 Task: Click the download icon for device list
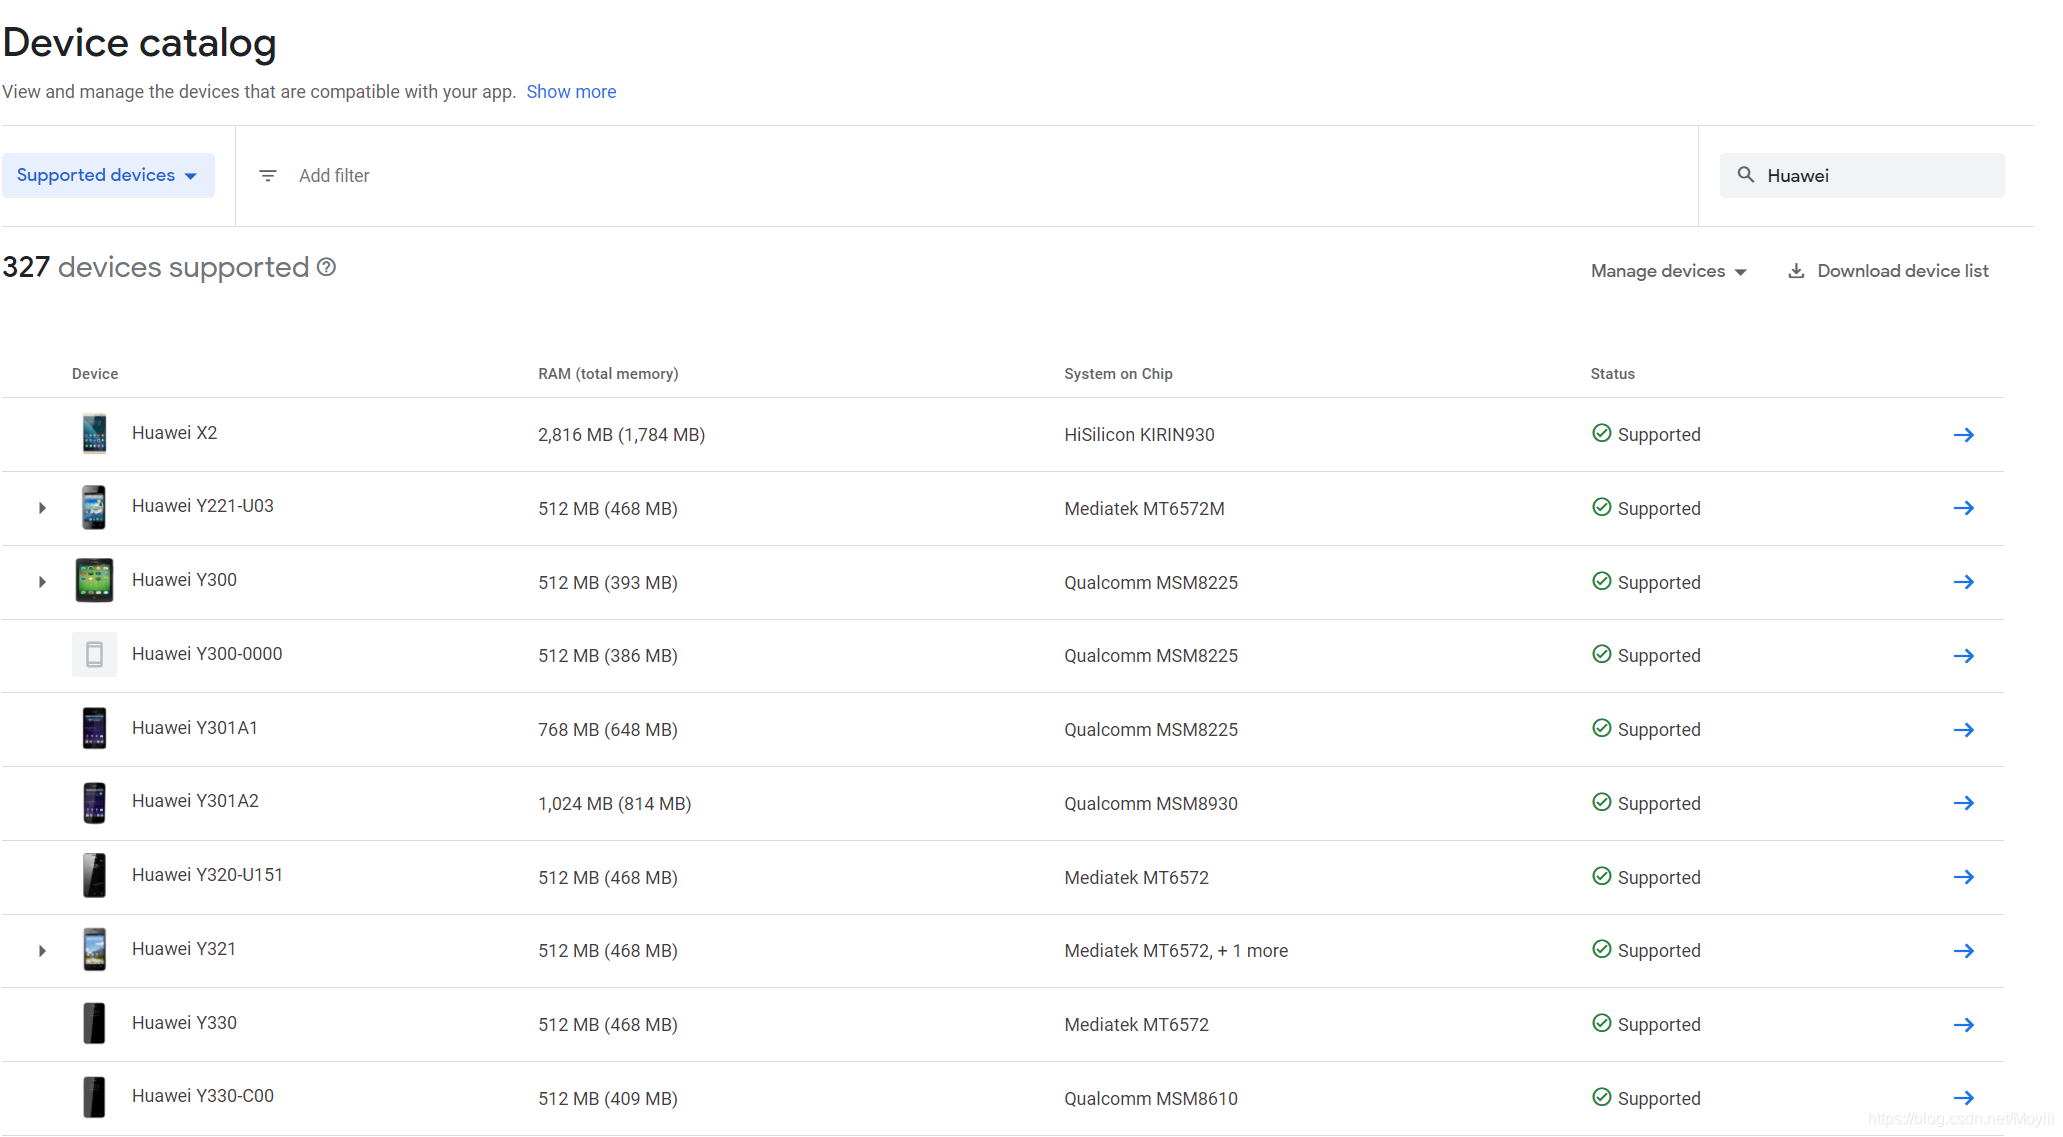(1796, 271)
